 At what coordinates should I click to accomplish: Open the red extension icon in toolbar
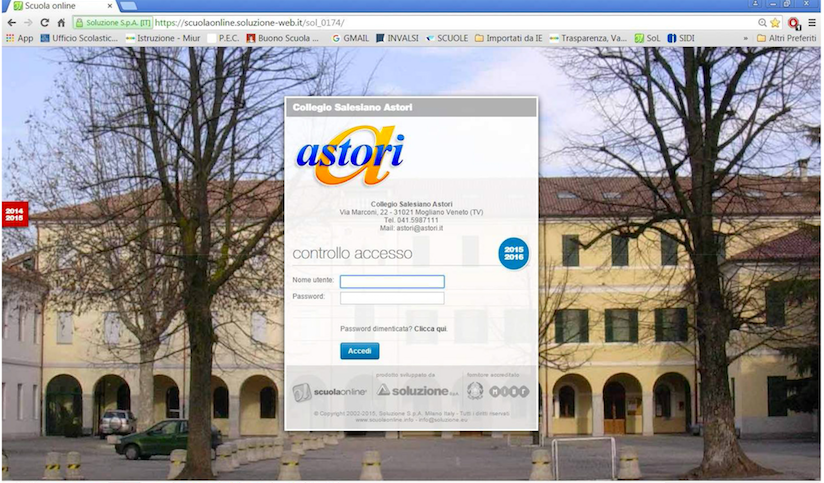pos(794,23)
